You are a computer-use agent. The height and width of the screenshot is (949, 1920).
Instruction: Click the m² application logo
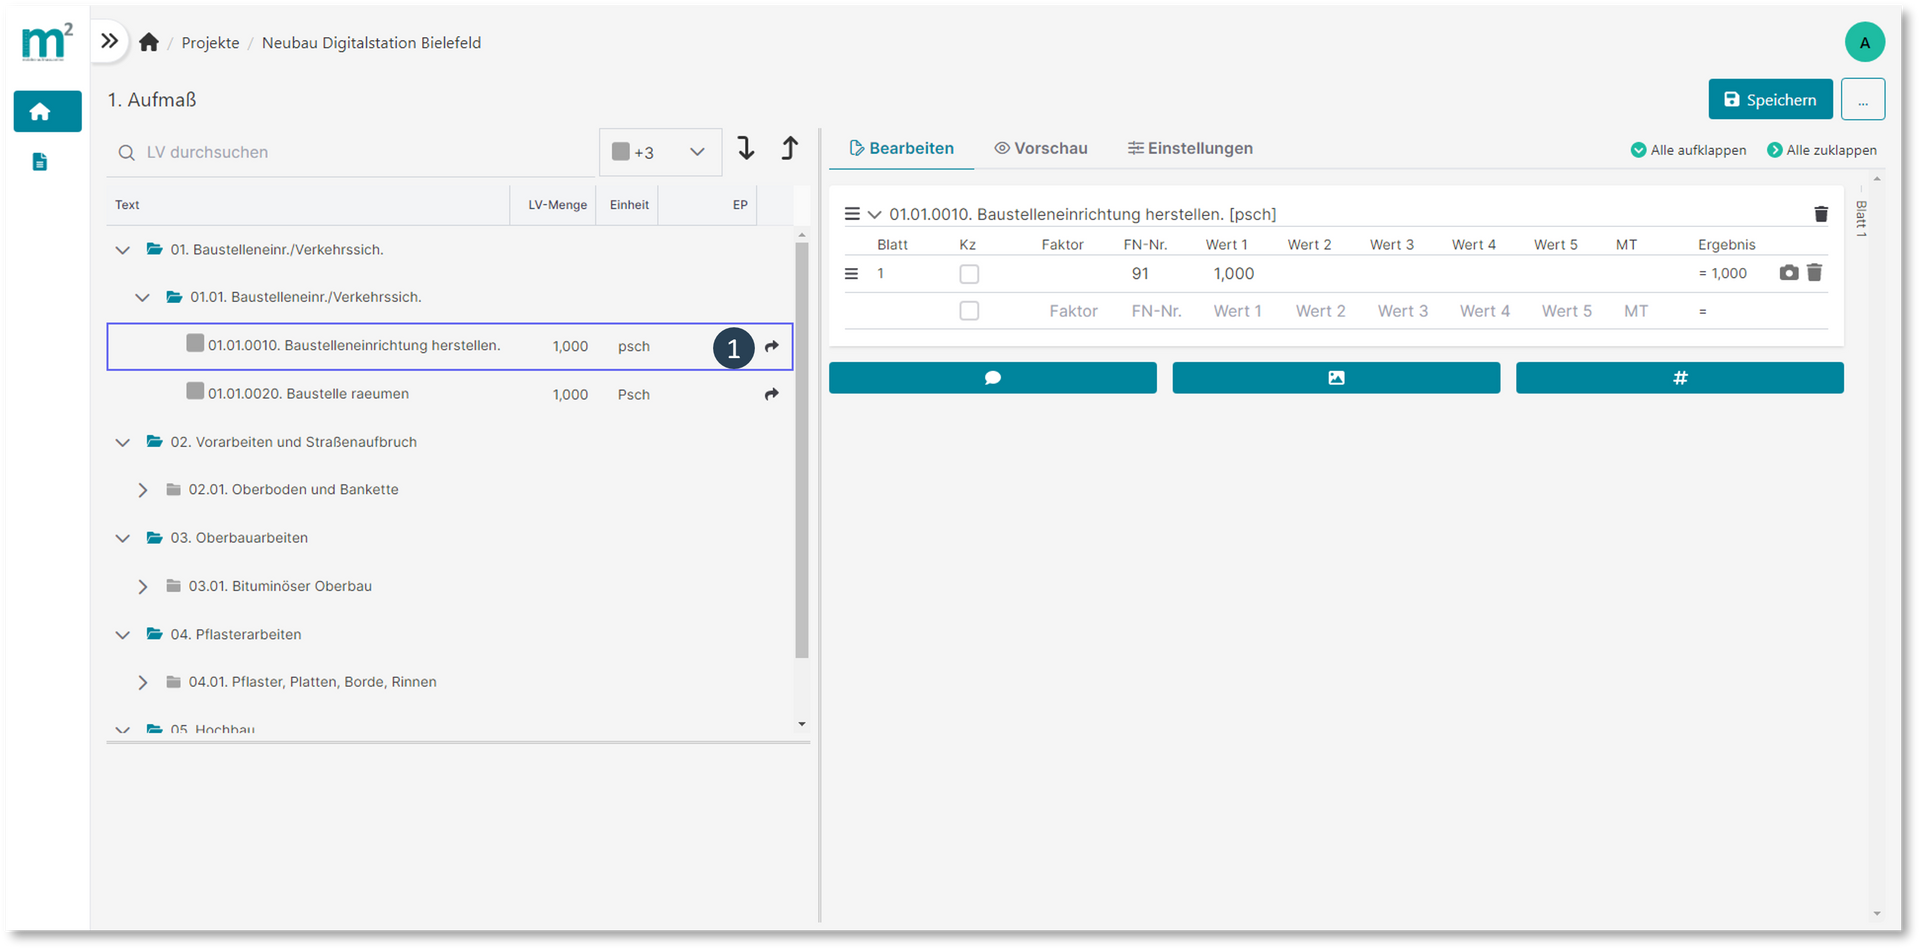[x=46, y=43]
